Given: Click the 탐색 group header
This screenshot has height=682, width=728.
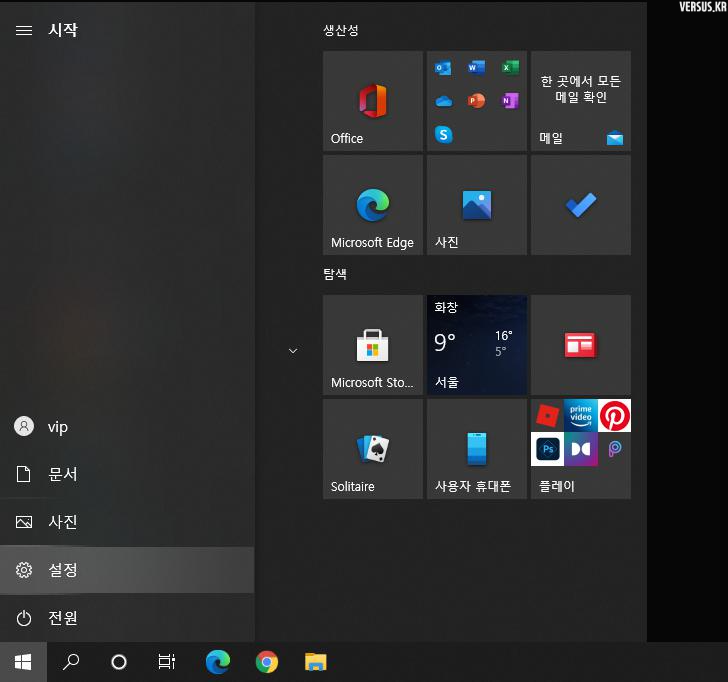Looking at the screenshot, I should pos(335,274).
